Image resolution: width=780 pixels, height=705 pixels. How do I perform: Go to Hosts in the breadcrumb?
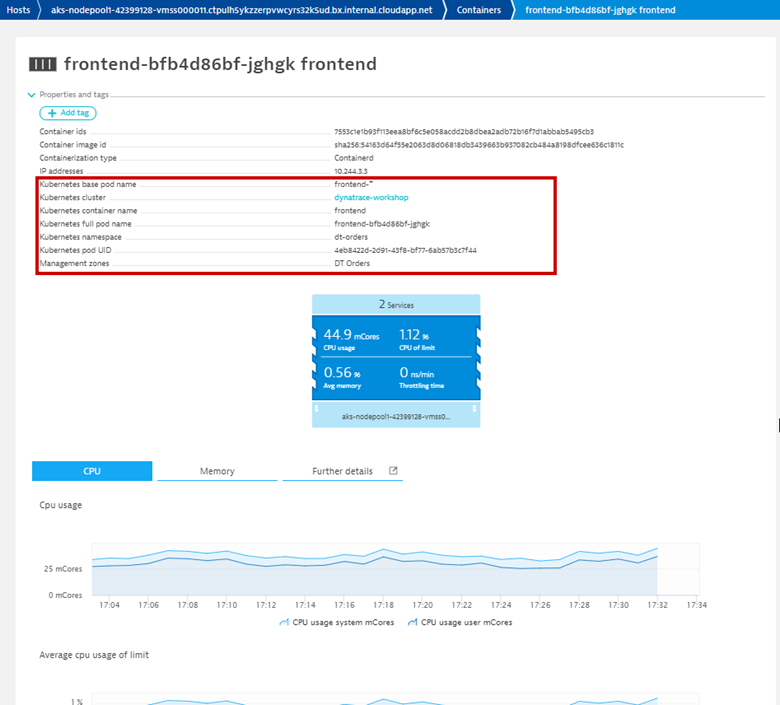pyautogui.click(x=19, y=10)
